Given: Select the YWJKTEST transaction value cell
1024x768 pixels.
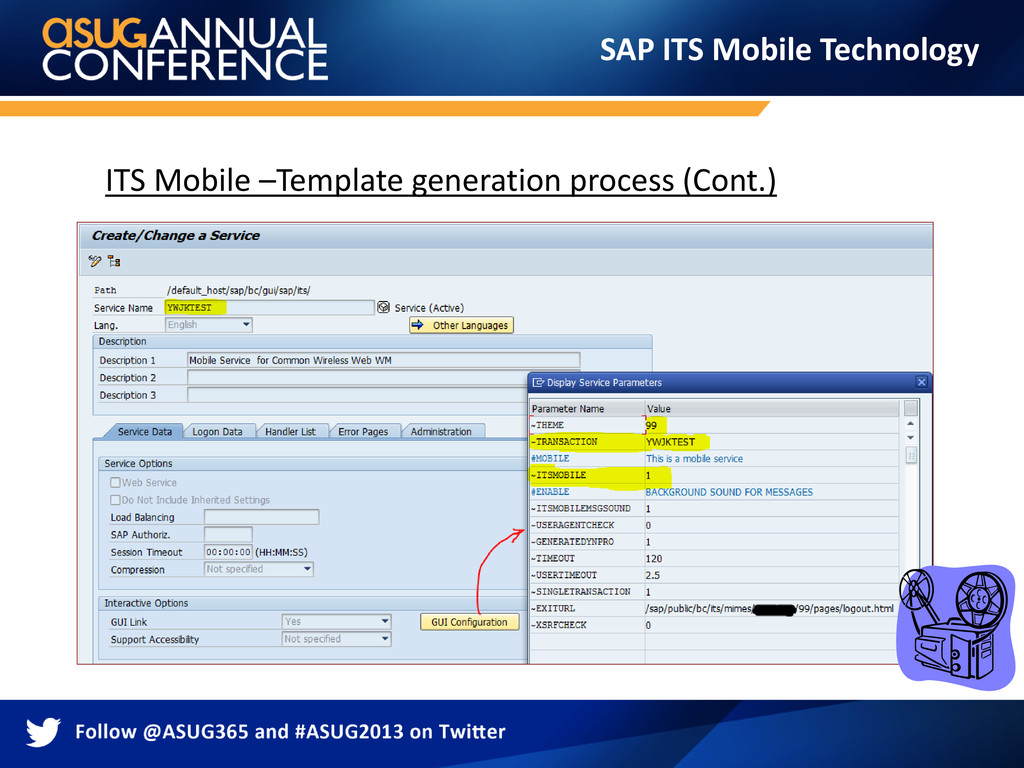Looking at the screenshot, I should [x=772, y=442].
